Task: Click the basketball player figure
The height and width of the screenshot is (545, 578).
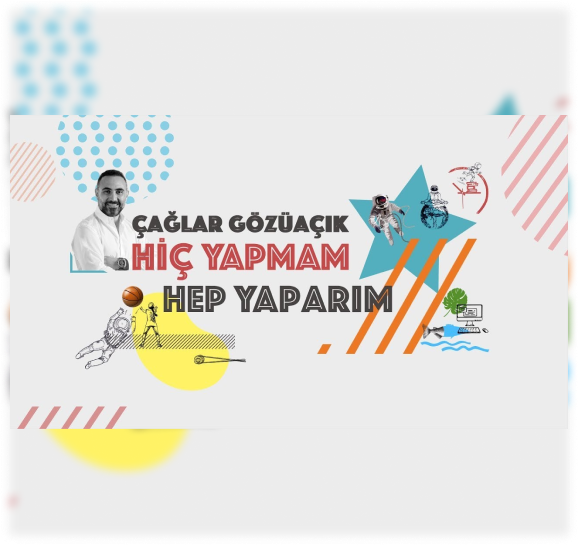Action: (148, 324)
